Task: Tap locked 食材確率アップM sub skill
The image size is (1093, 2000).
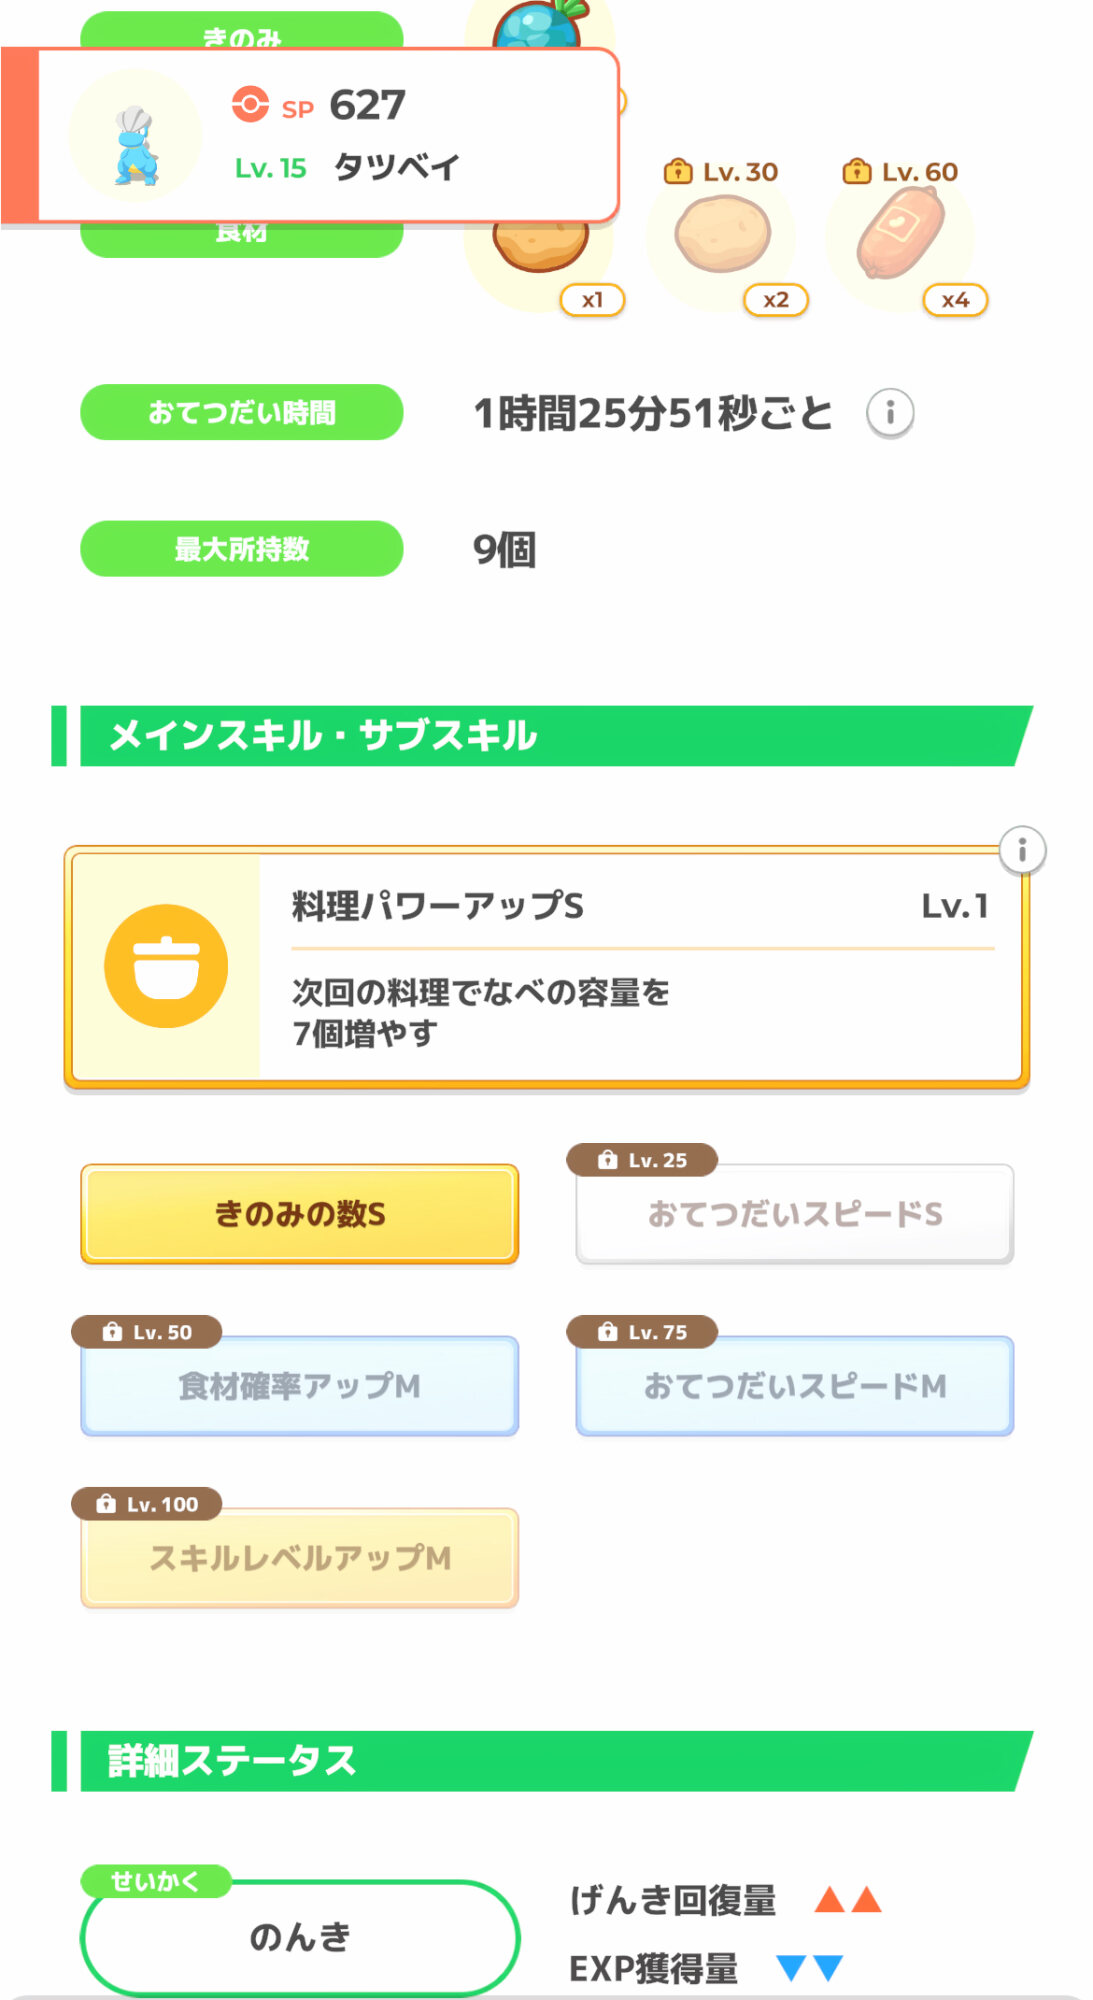Action: pos(300,1386)
